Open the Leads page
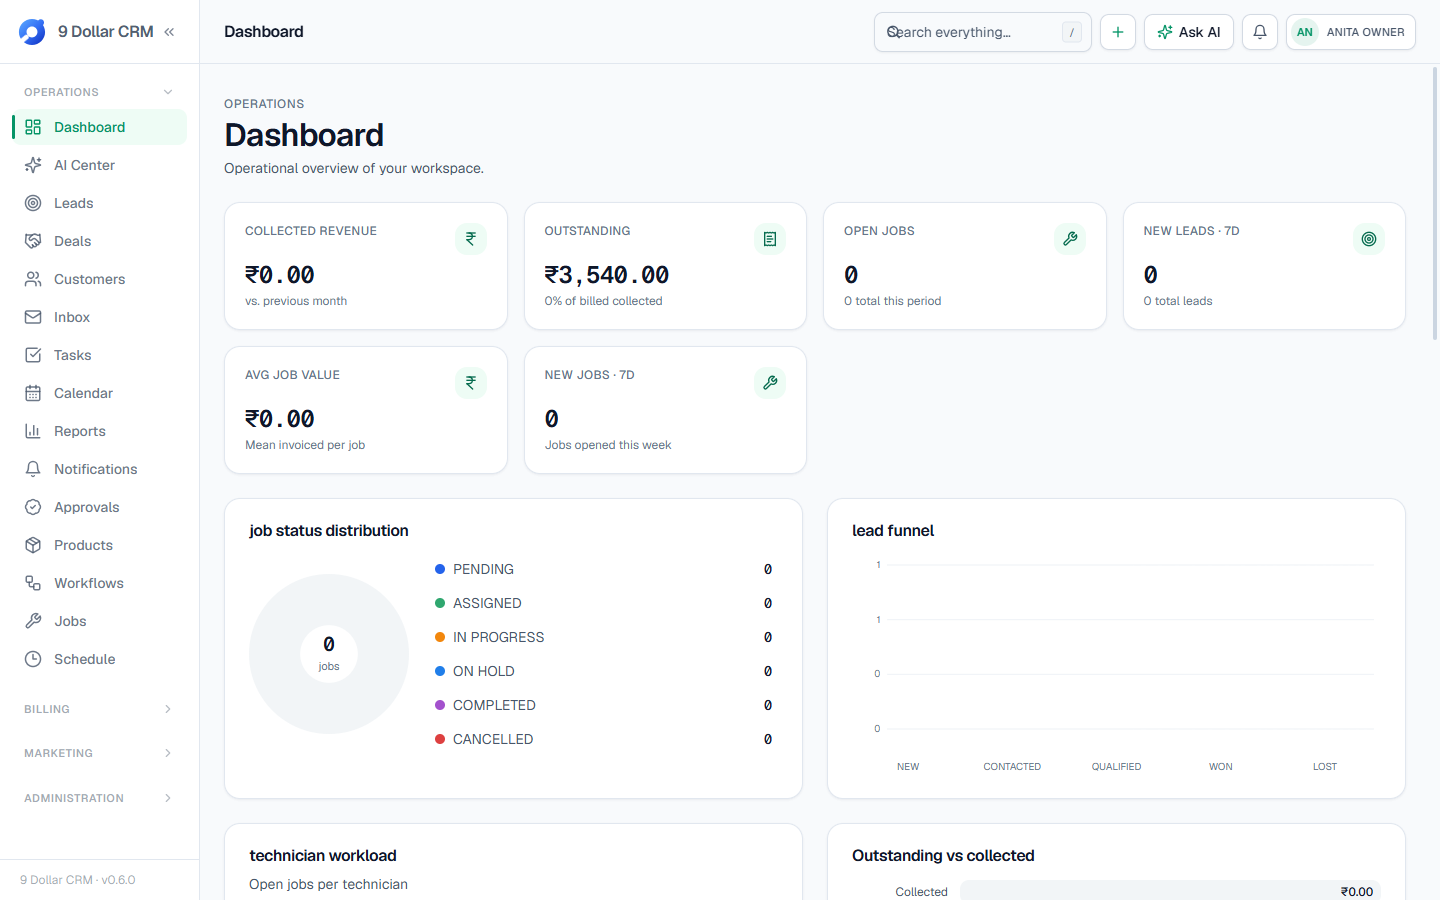This screenshot has width=1440, height=900. [x=99, y=203]
